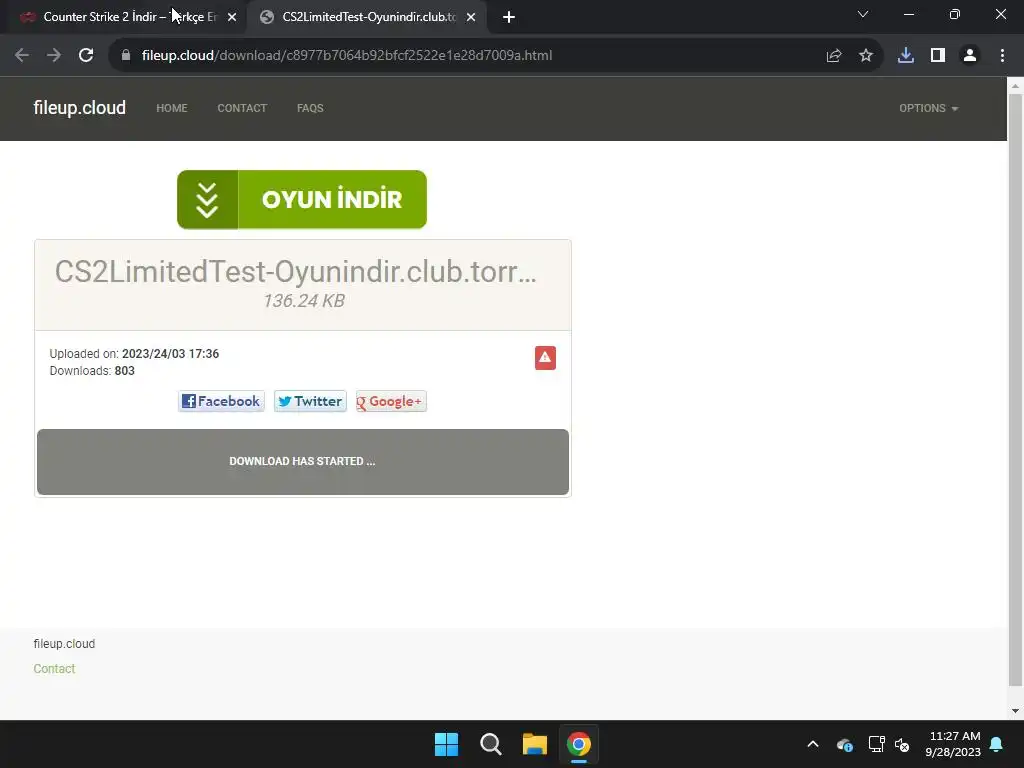Open the FAQS nav item
The height and width of the screenshot is (768, 1024).
point(310,108)
